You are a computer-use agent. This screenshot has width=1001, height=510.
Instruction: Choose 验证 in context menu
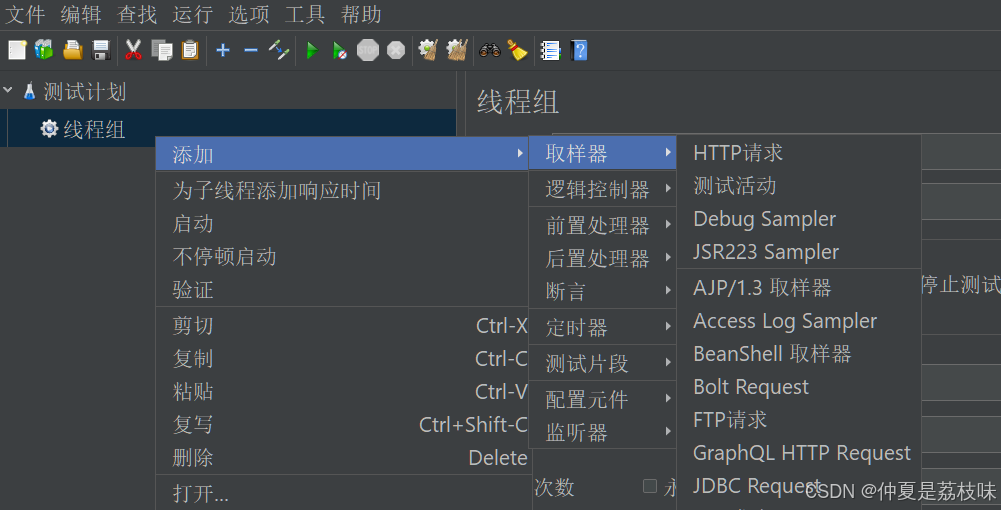342,290
